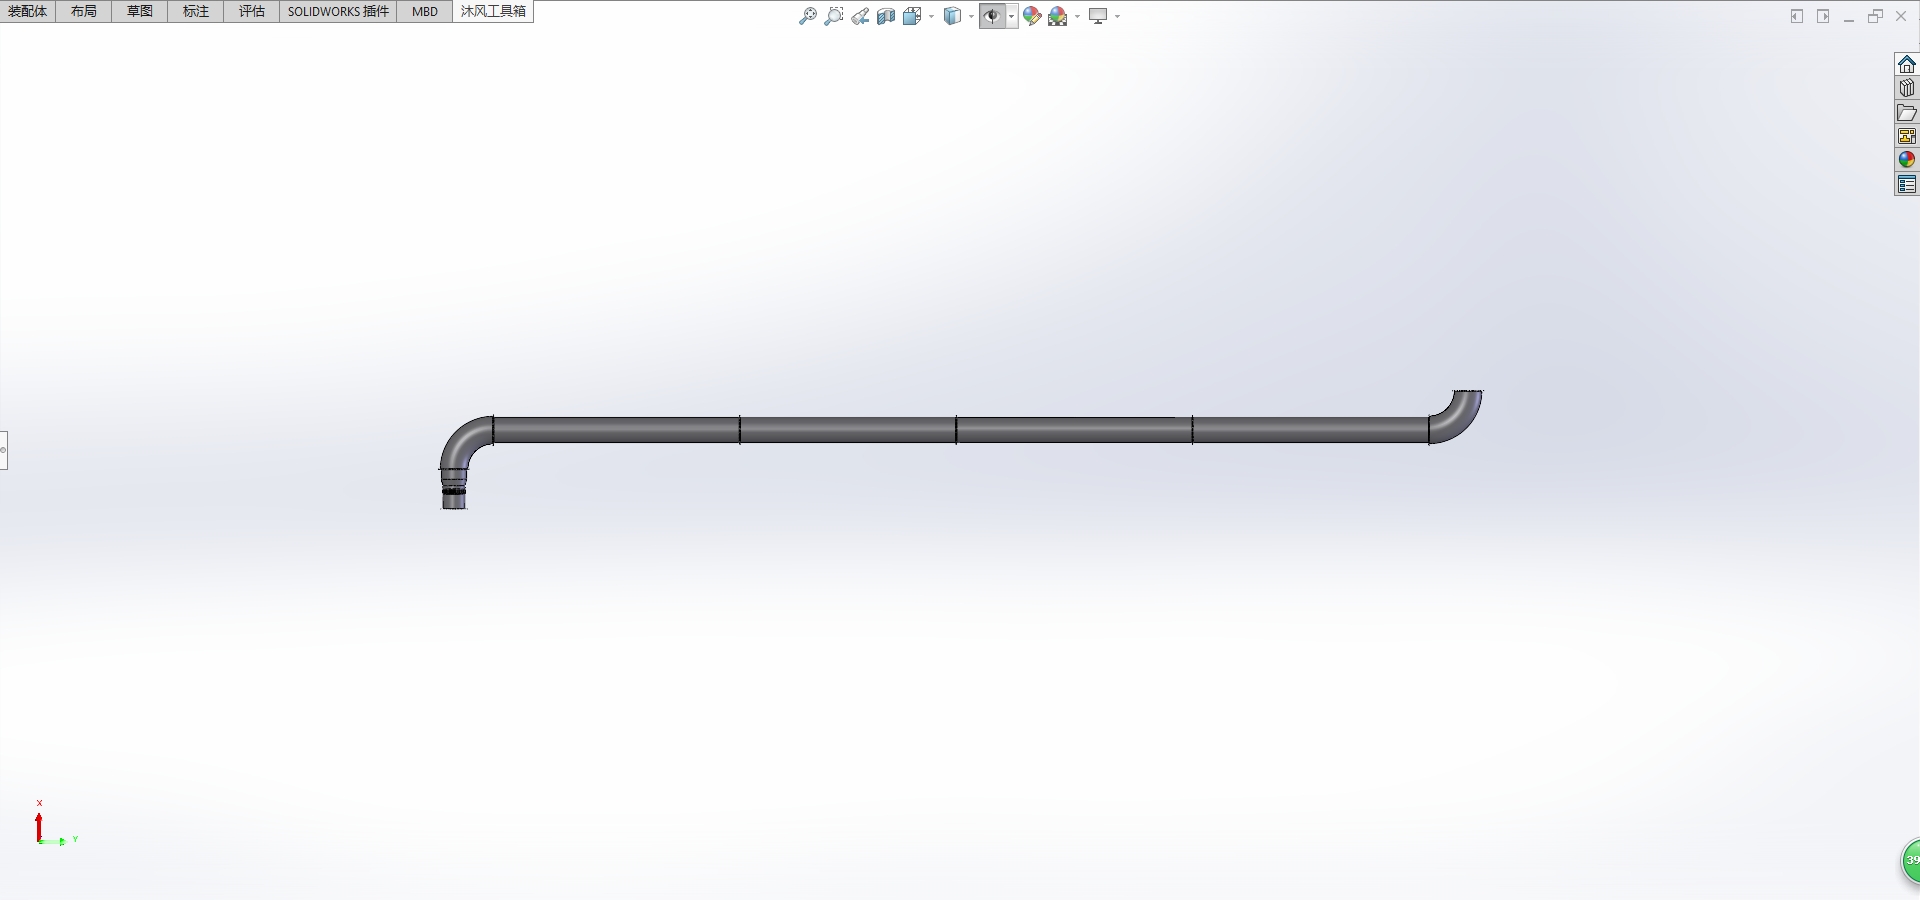Open the Edit Appearance color ball tool
1920x900 pixels.
click(1032, 16)
